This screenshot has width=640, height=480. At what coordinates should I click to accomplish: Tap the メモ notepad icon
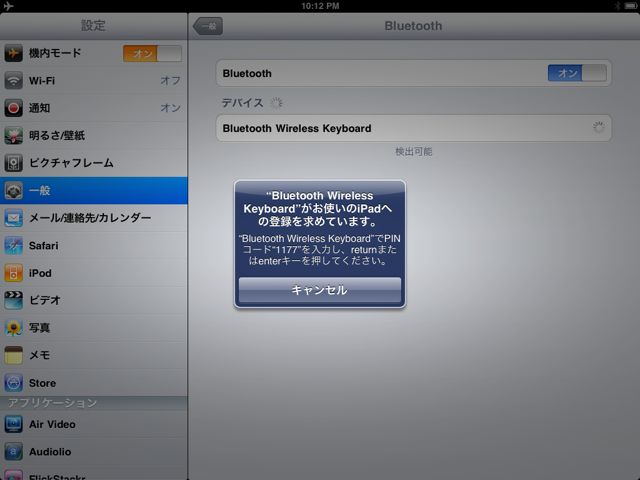(13, 355)
